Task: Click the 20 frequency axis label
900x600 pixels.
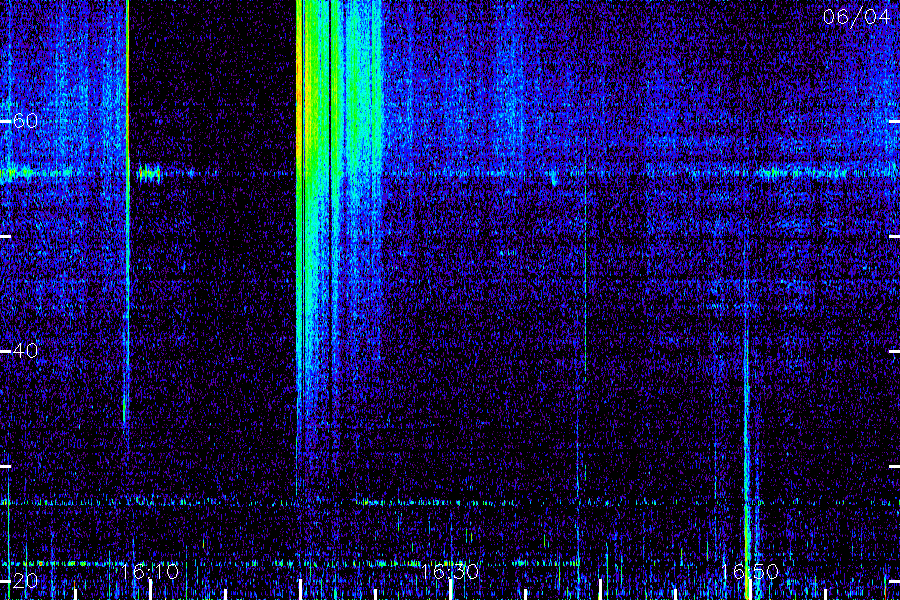Action: coord(25,580)
